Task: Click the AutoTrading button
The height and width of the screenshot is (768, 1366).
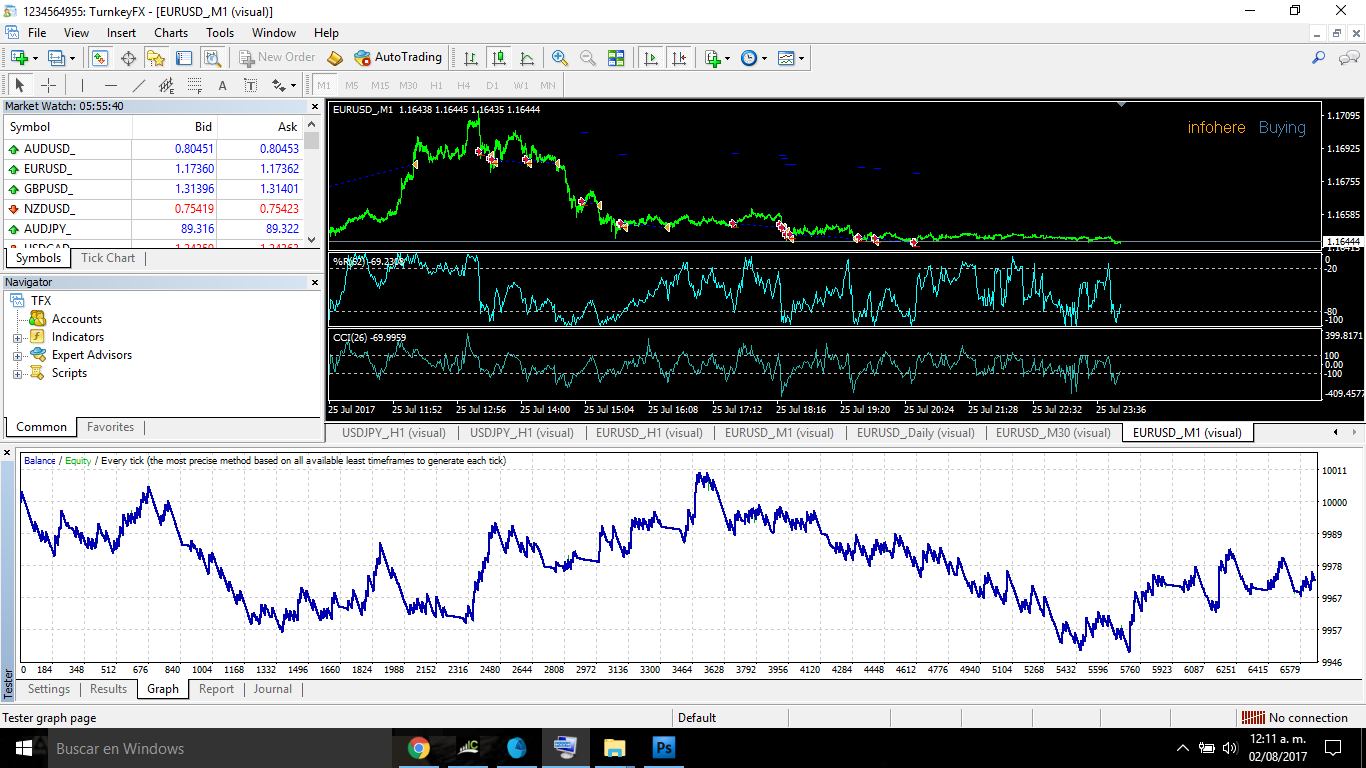Action: point(398,58)
